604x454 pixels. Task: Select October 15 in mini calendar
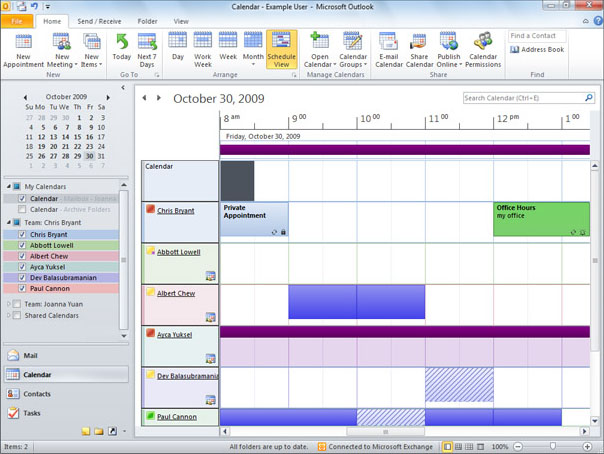(77, 137)
